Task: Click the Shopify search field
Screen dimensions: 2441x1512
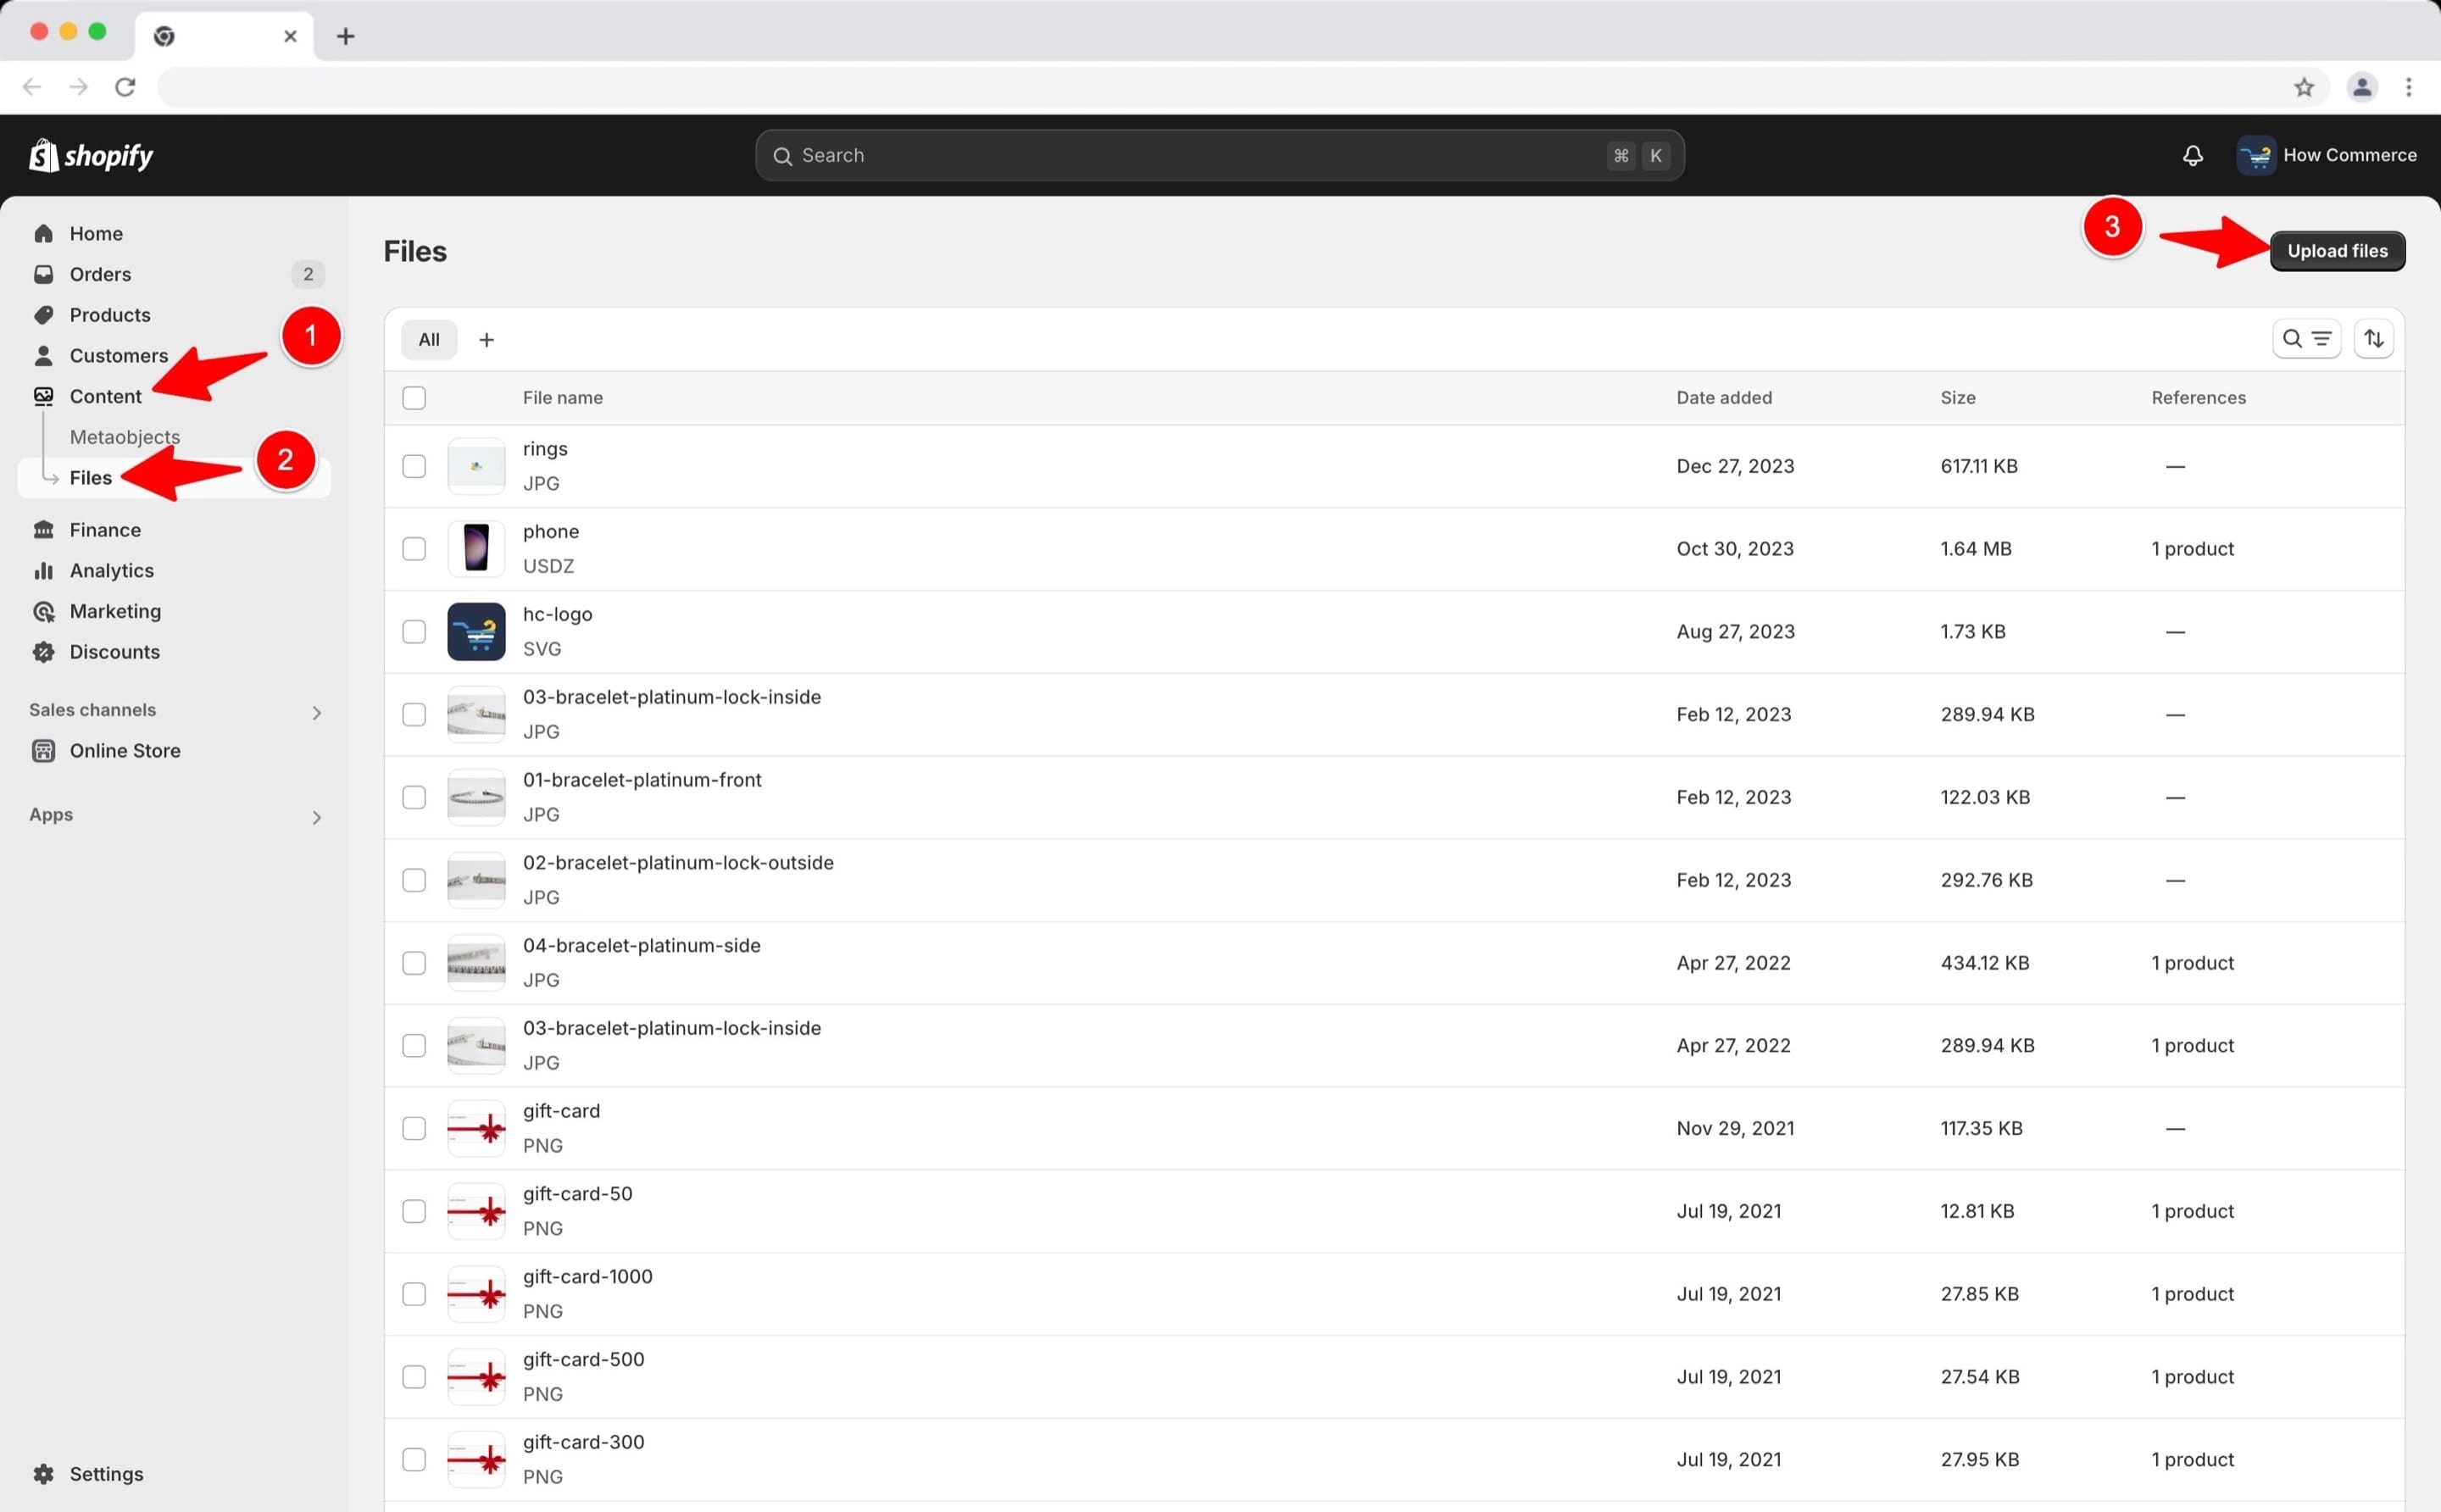Action: coord(1220,155)
